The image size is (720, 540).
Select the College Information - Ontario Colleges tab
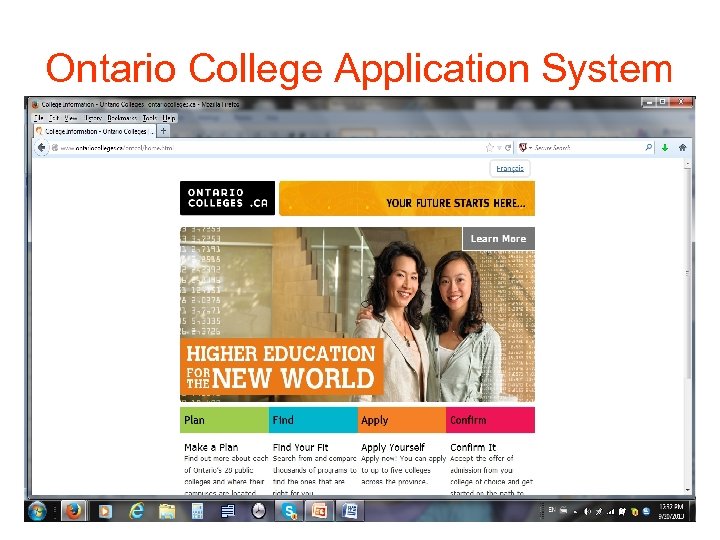pyautogui.click(x=96, y=131)
